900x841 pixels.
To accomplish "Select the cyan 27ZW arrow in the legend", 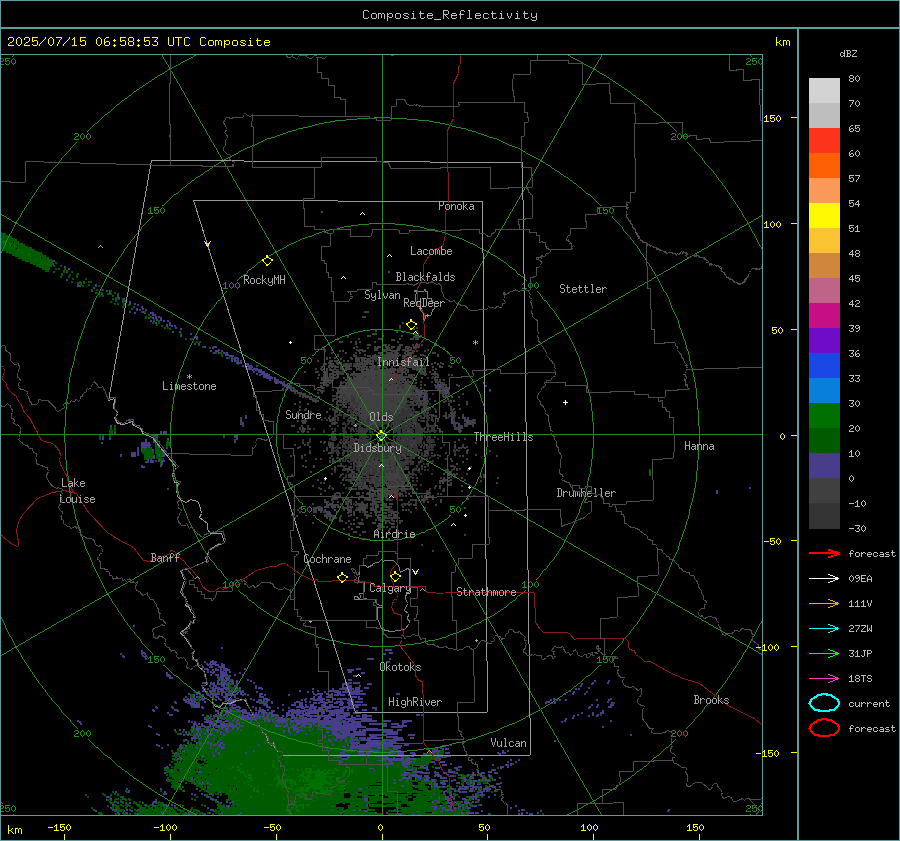I will point(824,629).
